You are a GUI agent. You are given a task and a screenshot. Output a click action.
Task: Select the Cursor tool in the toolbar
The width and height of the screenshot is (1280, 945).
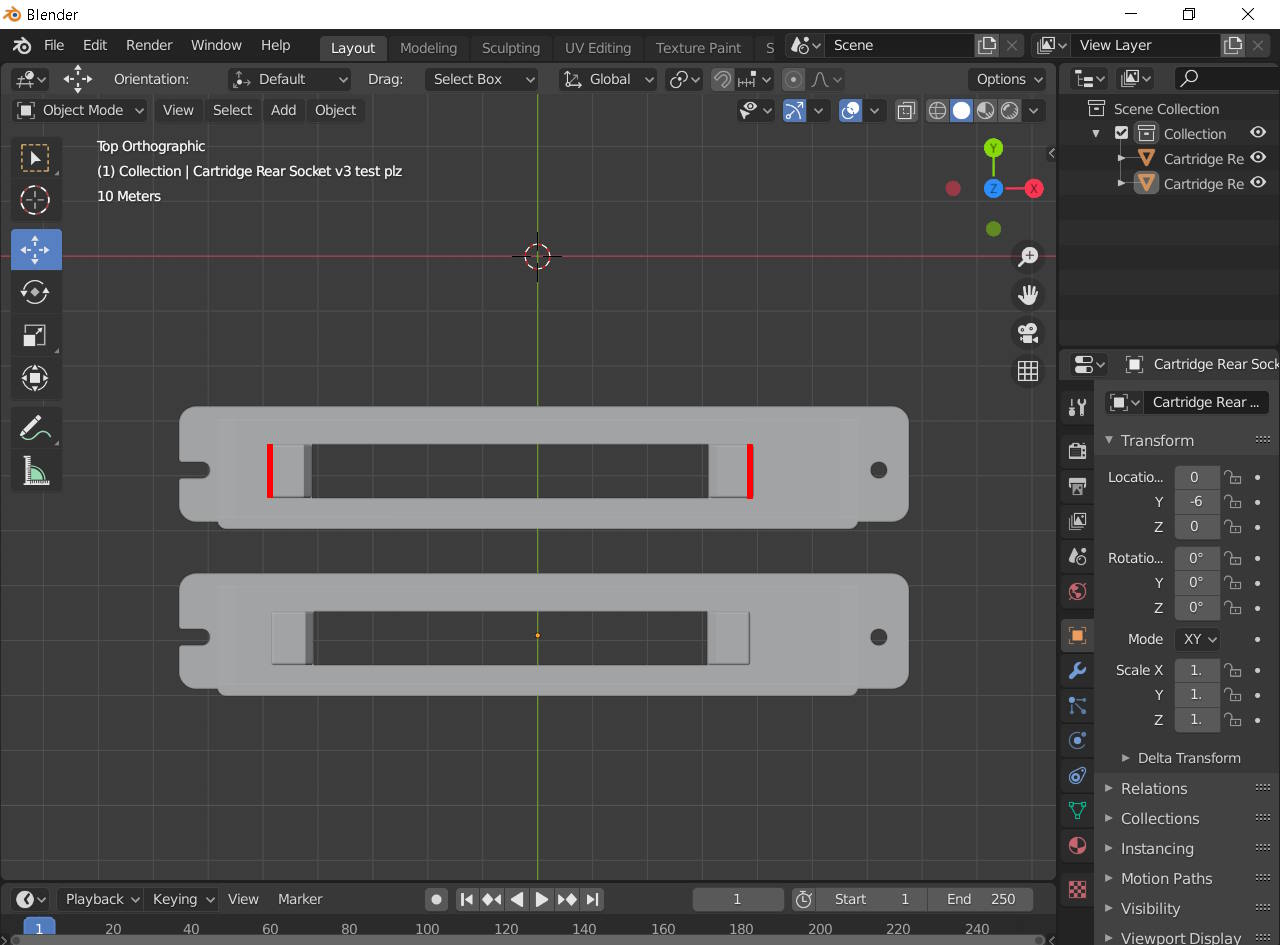(x=35, y=201)
